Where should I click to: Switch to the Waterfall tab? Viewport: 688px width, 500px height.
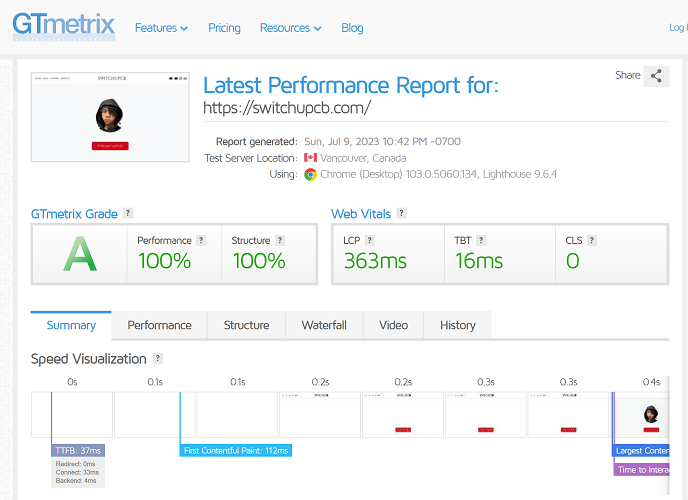[x=324, y=325]
